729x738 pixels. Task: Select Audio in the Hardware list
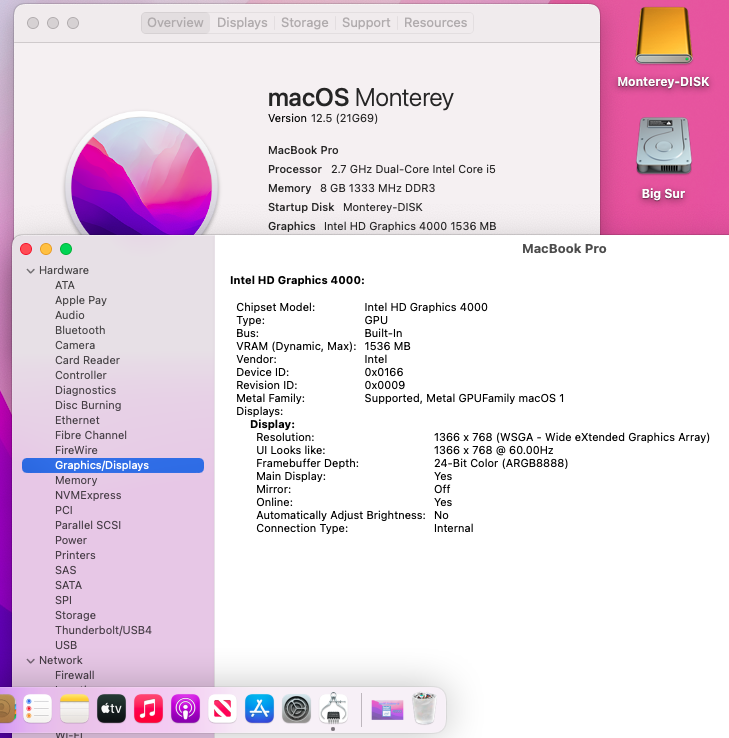[x=70, y=315]
